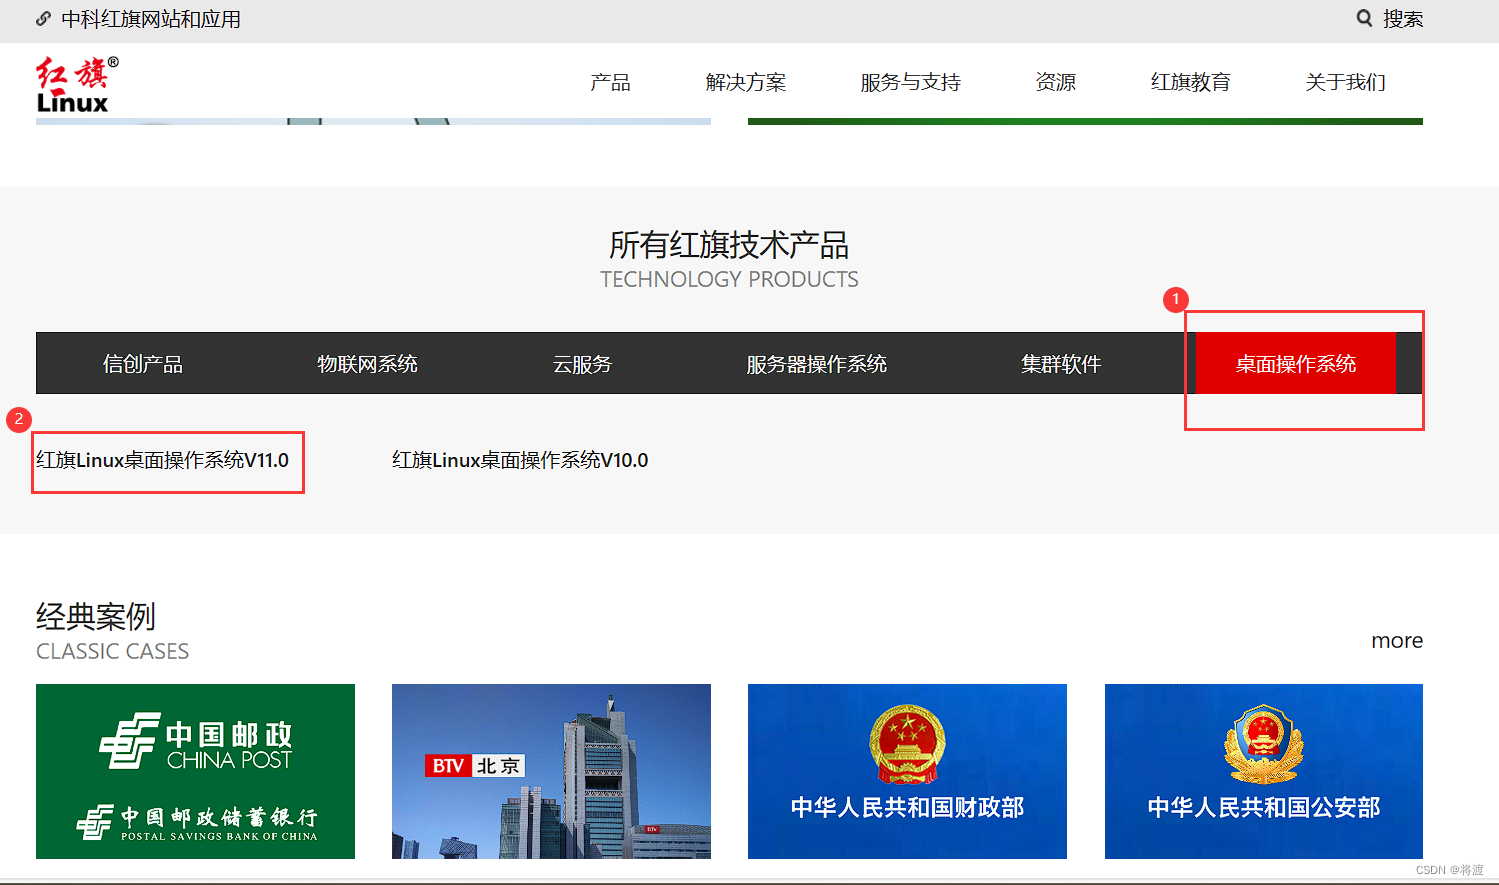Switch to the 信创产品 tab
Screen dimensions: 1499x885
[143, 364]
